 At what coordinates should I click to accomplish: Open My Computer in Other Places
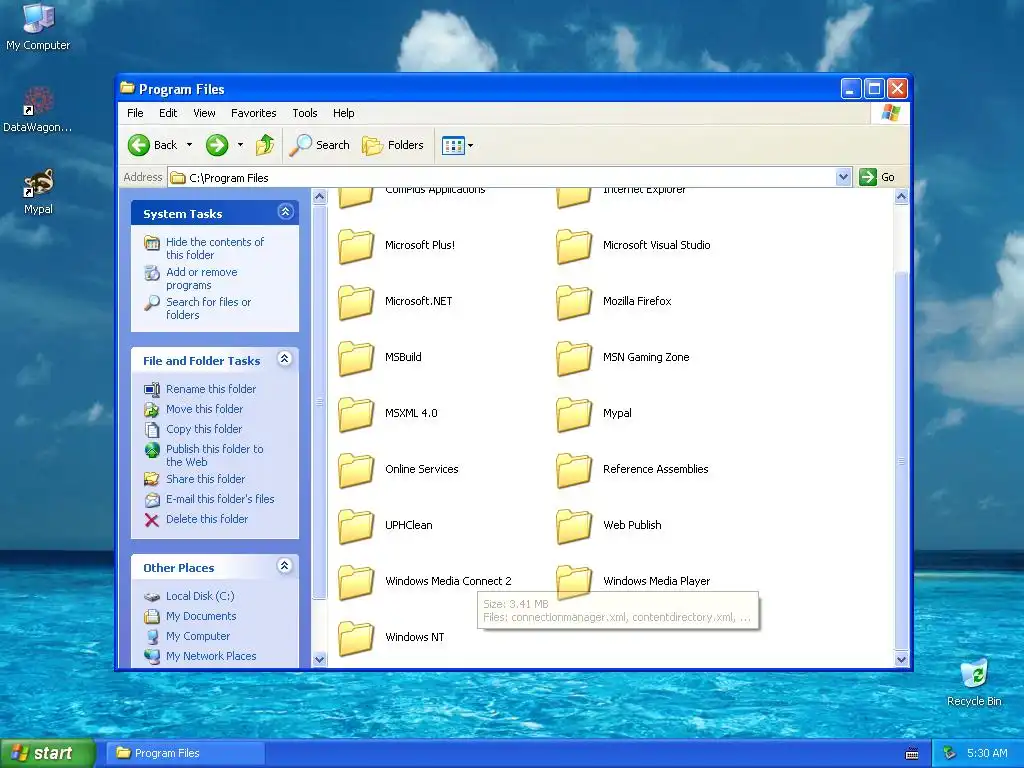pyautogui.click(x=197, y=636)
